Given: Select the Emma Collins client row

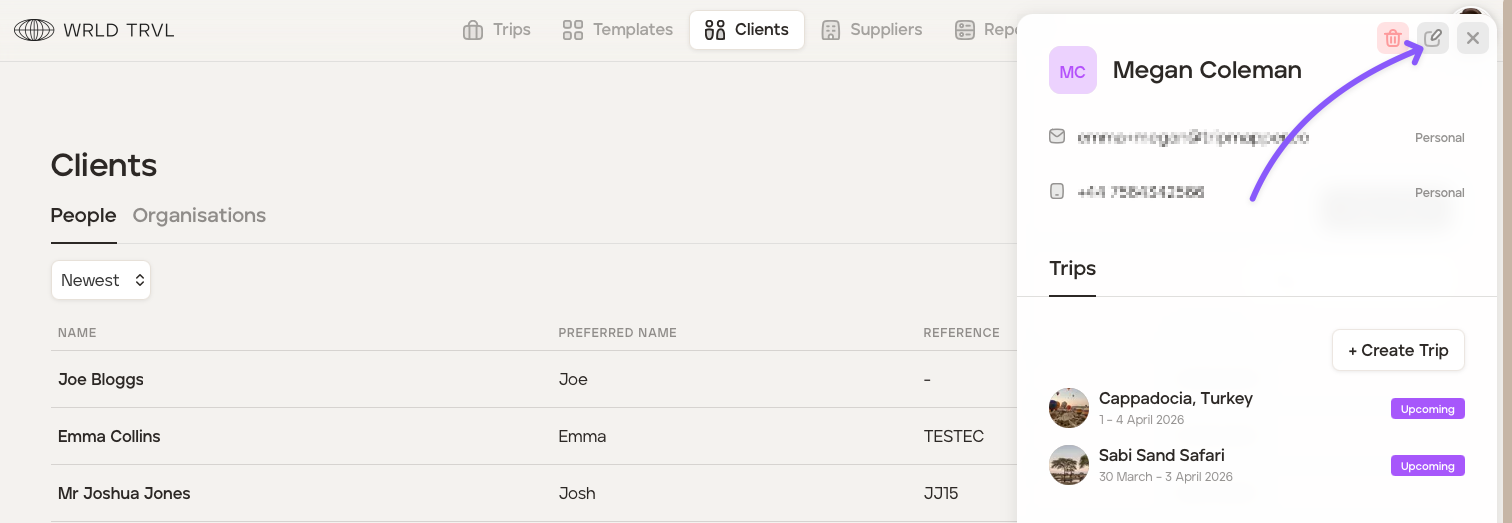Looking at the screenshot, I should tap(109, 437).
